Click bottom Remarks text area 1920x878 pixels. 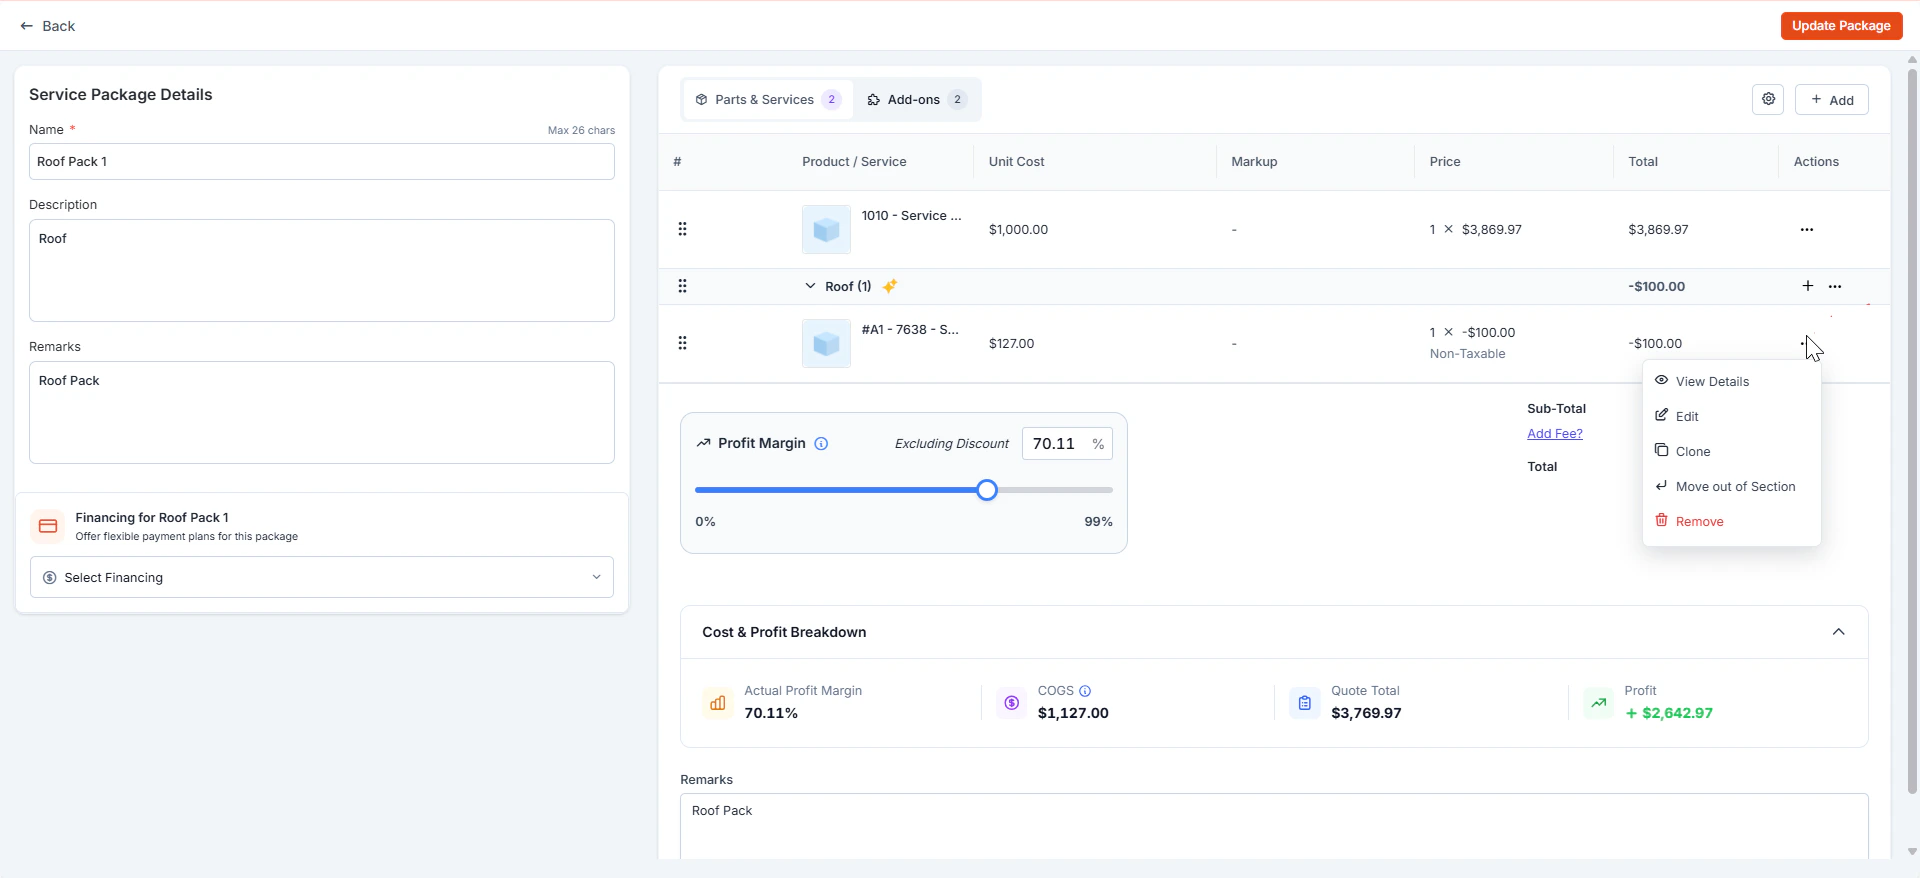tap(1274, 826)
